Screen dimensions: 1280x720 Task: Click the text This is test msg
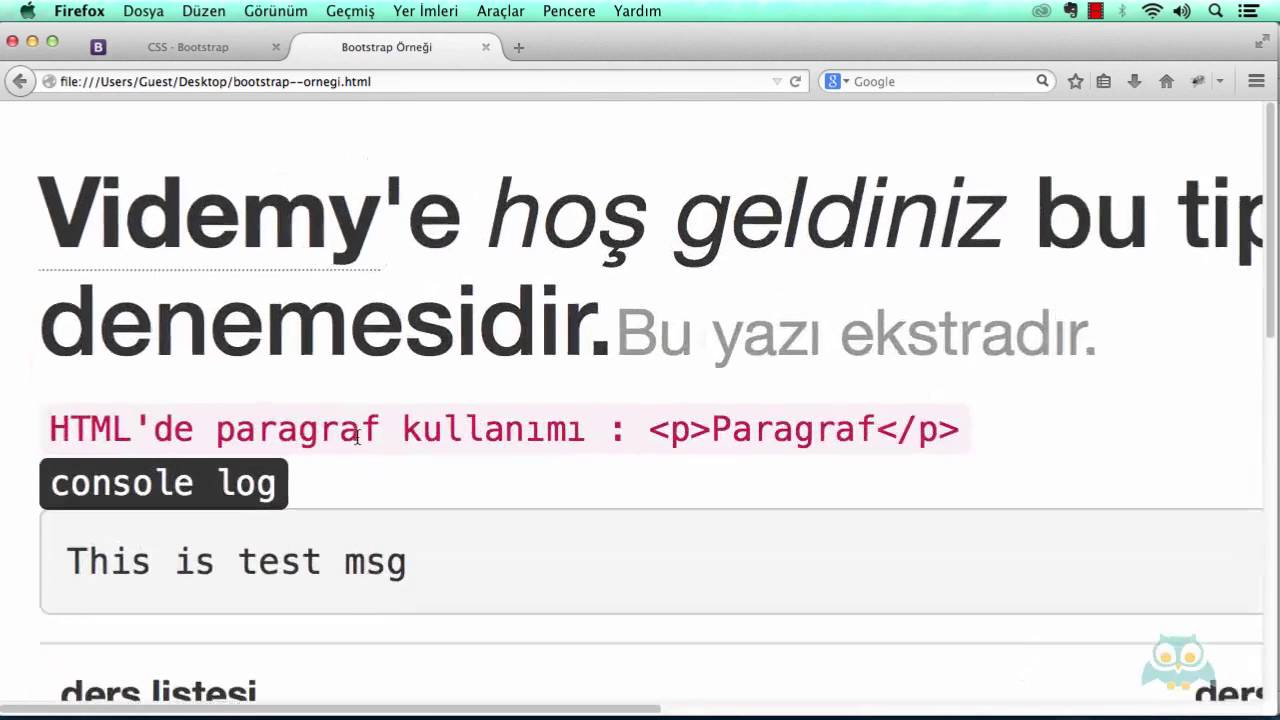tap(236, 562)
